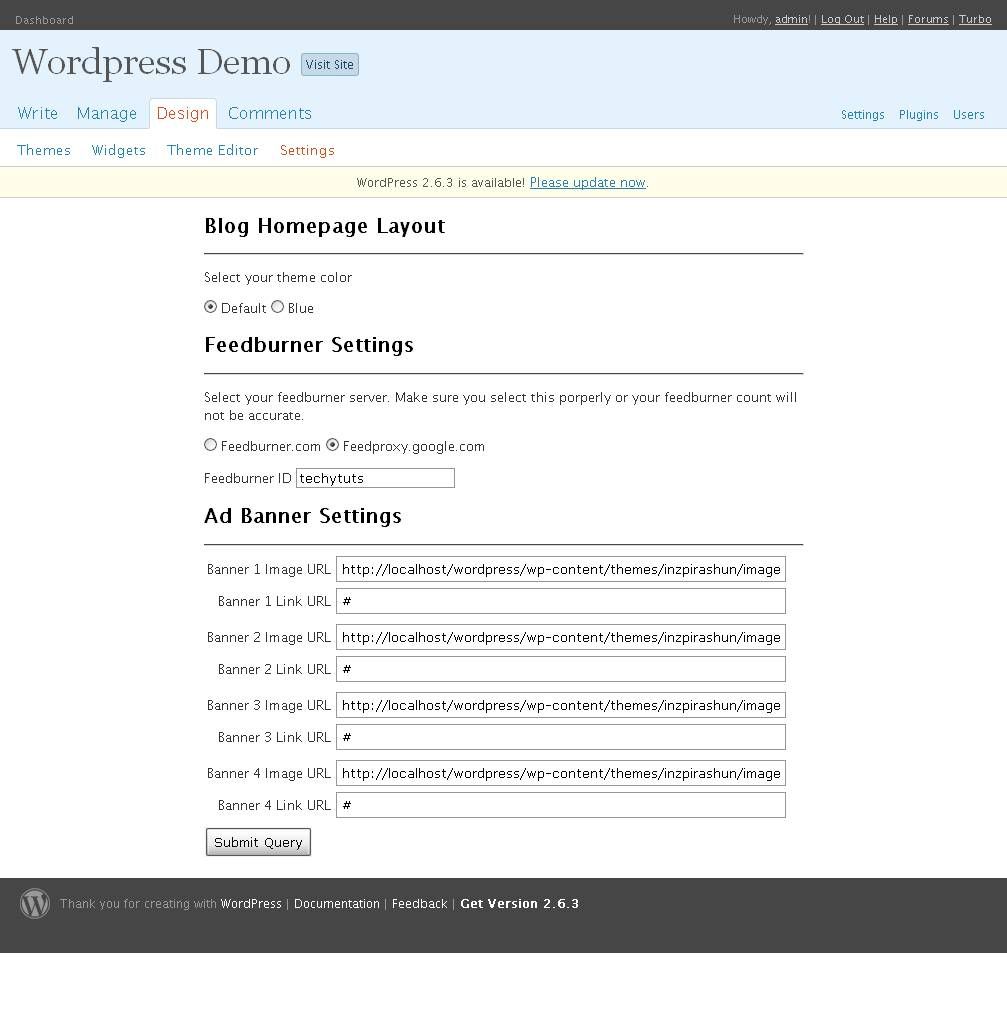Select the Default theme color radio button

click(210, 307)
